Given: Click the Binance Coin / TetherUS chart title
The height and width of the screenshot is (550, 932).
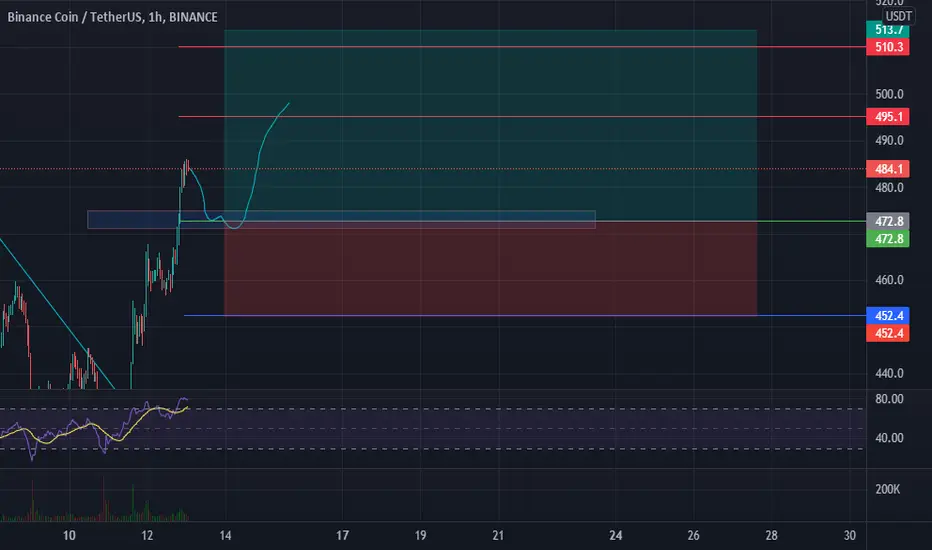Looking at the screenshot, I should [112, 17].
